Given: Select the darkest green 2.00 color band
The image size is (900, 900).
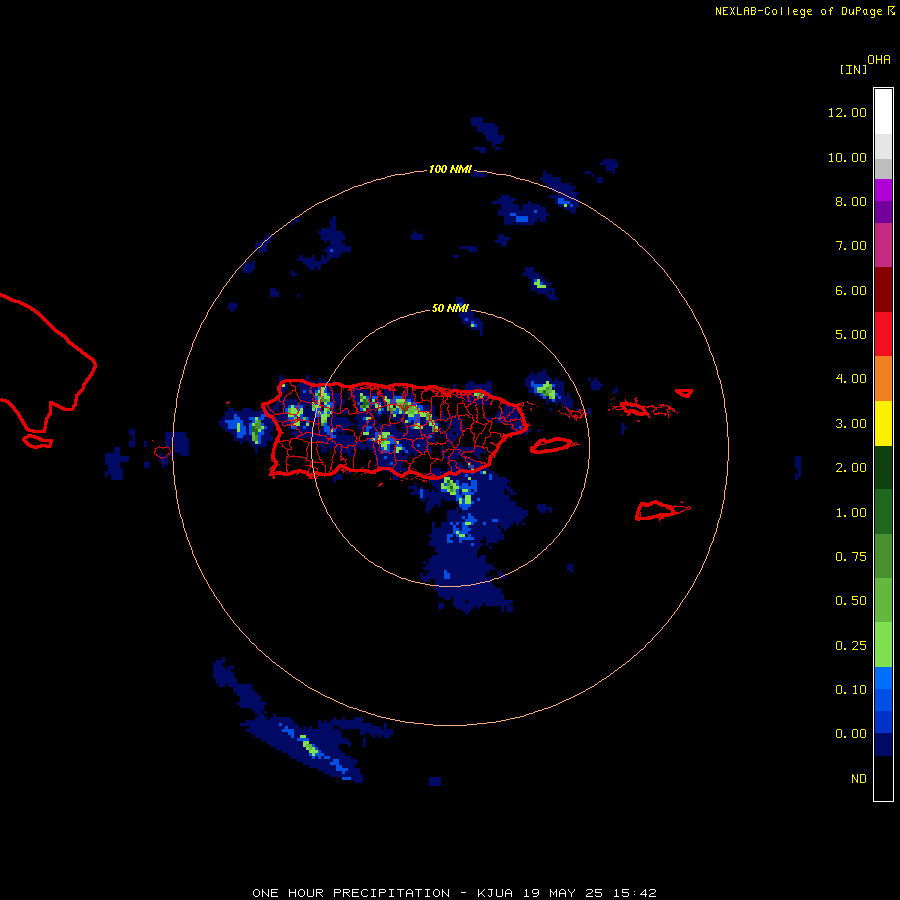Looking at the screenshot, I should coord(883,468).
